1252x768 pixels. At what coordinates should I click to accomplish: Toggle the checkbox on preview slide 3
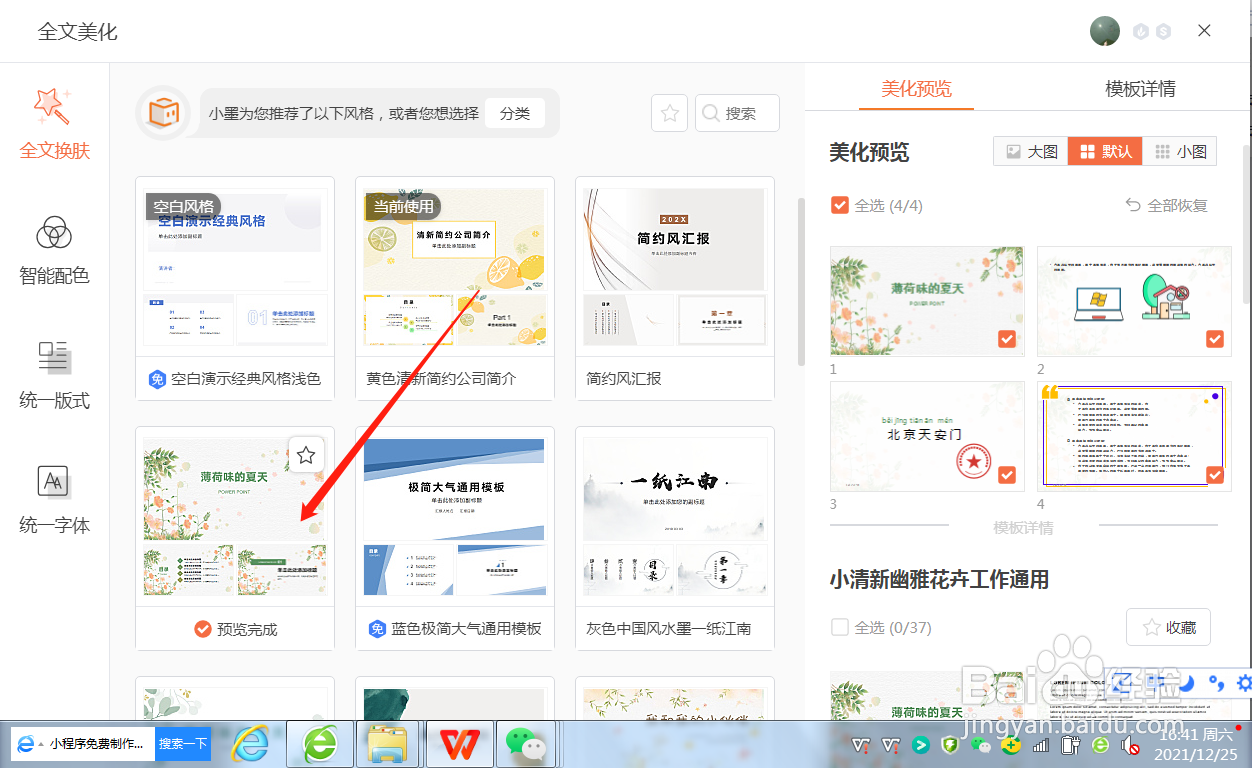(1007, 474)
